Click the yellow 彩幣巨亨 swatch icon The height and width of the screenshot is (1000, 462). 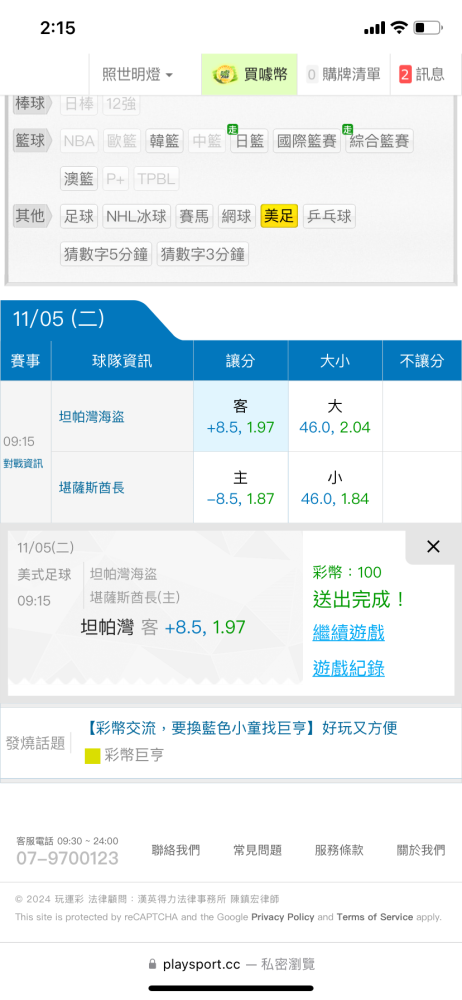(93, 756)
